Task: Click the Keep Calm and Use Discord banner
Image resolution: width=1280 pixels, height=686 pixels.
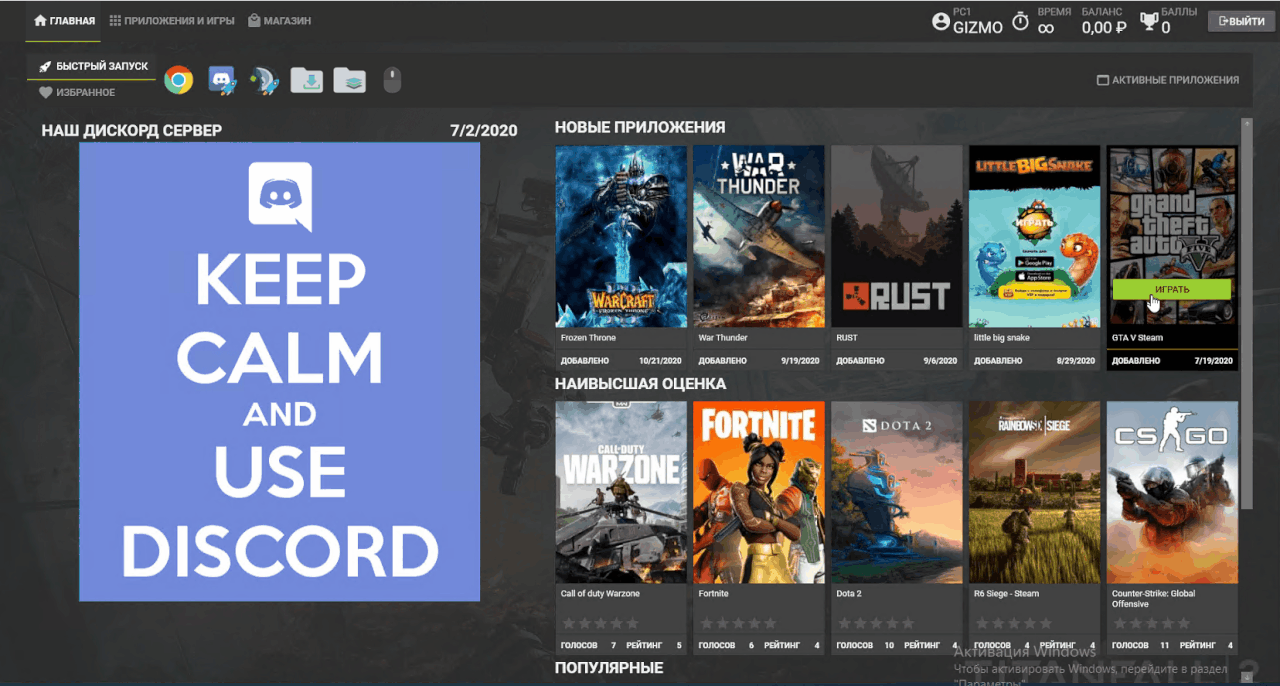Action: coord(279,371)
